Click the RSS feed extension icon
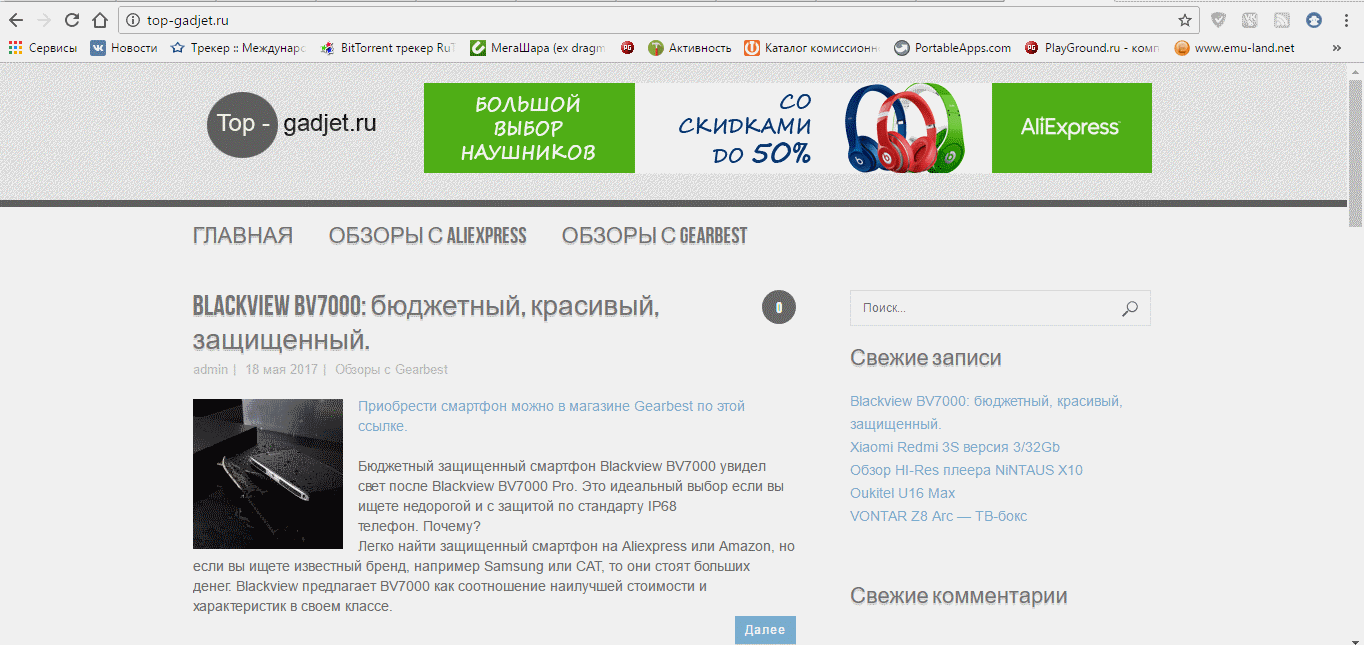This screenshot has width=1364, height=645. coord(1281,20)
